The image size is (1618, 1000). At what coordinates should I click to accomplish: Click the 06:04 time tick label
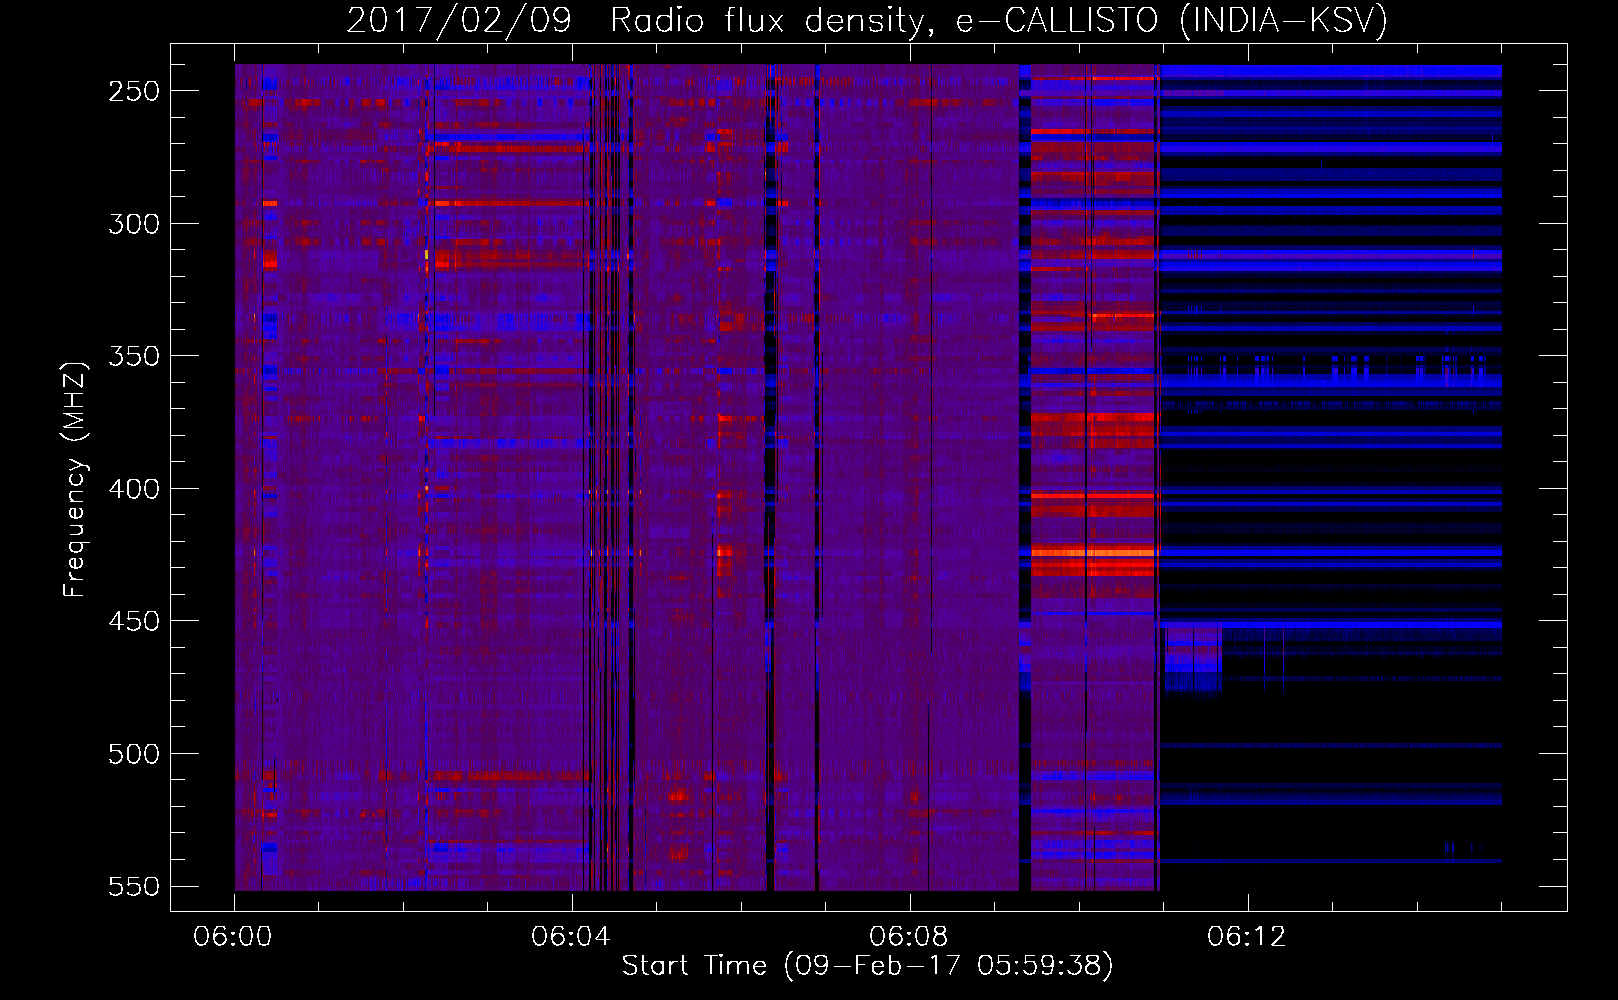(x=571, y=937)
